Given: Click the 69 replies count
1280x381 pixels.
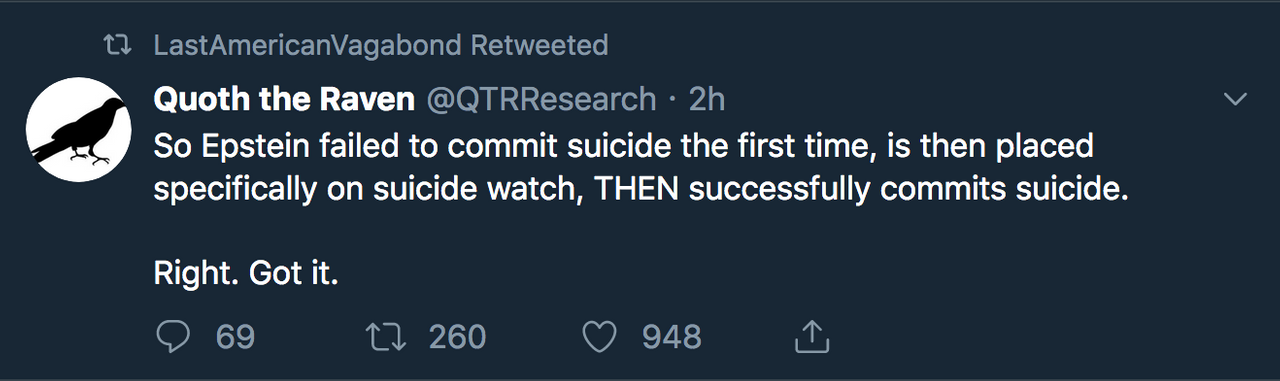Looking at the screenshot, I should click(235, 337).
